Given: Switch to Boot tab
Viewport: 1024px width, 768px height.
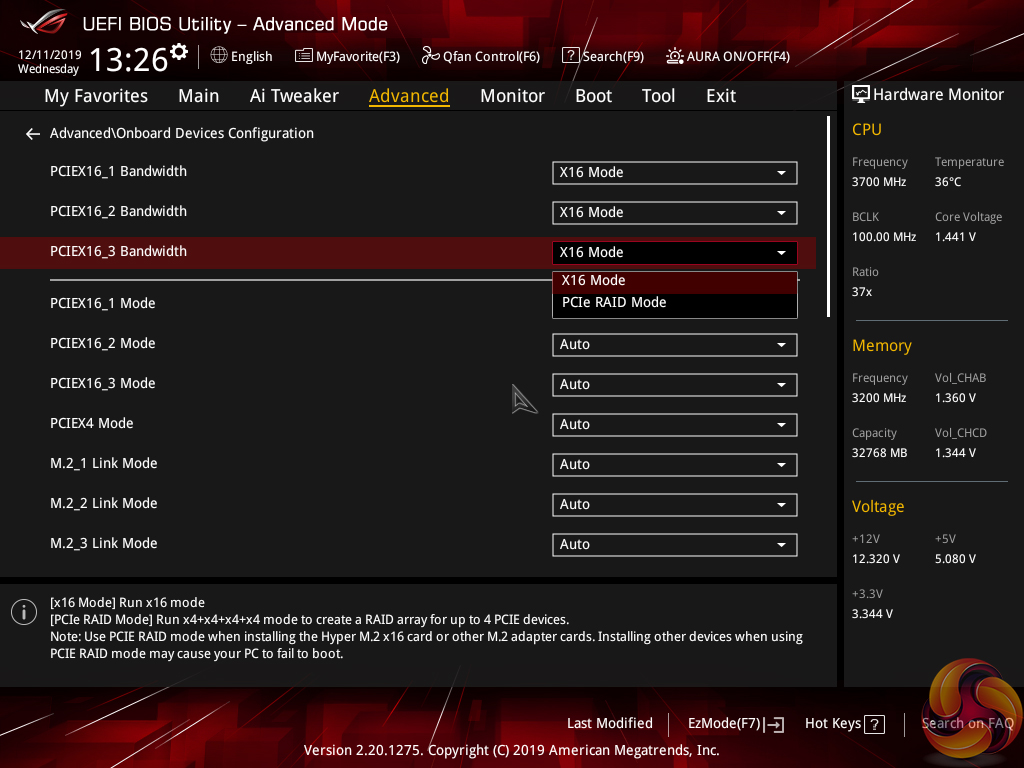Looking at the screenshot, I should pos(593,96).
